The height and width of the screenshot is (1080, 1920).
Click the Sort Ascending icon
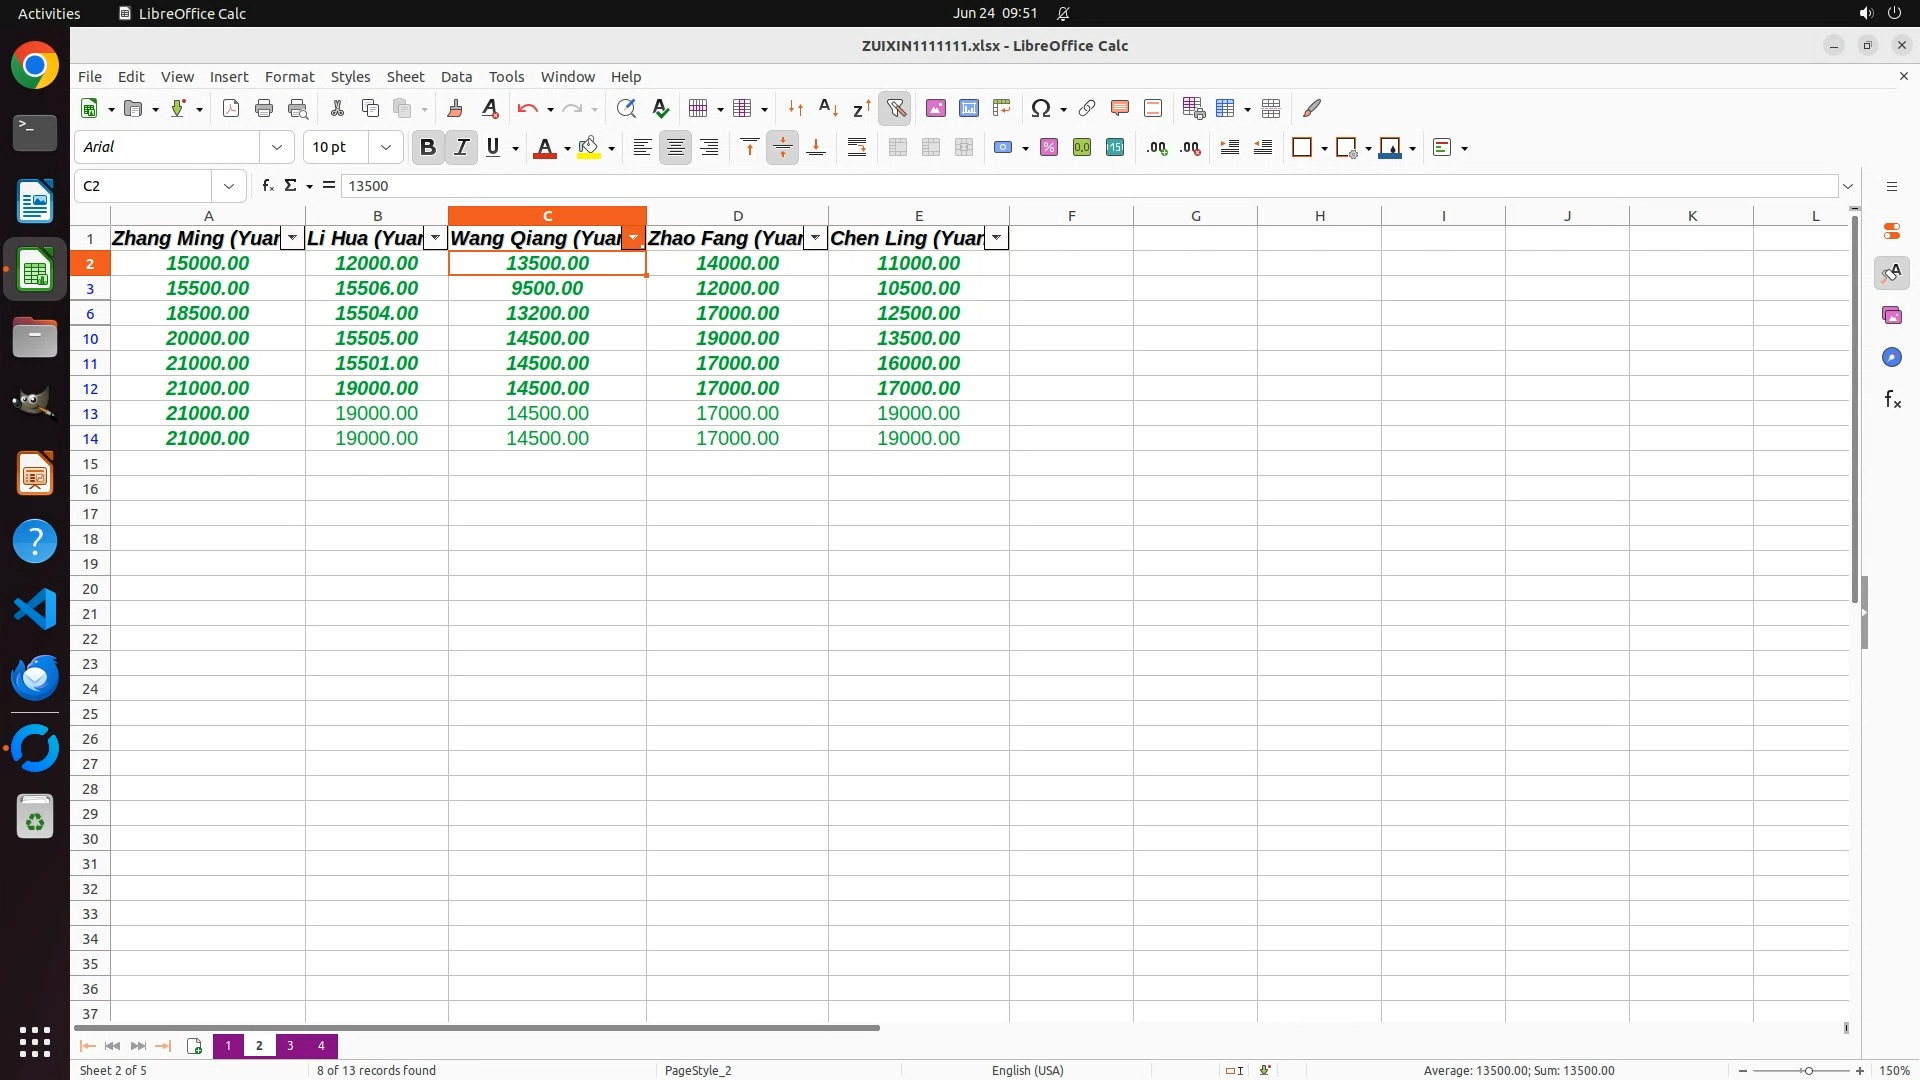(x=828, y=108)
